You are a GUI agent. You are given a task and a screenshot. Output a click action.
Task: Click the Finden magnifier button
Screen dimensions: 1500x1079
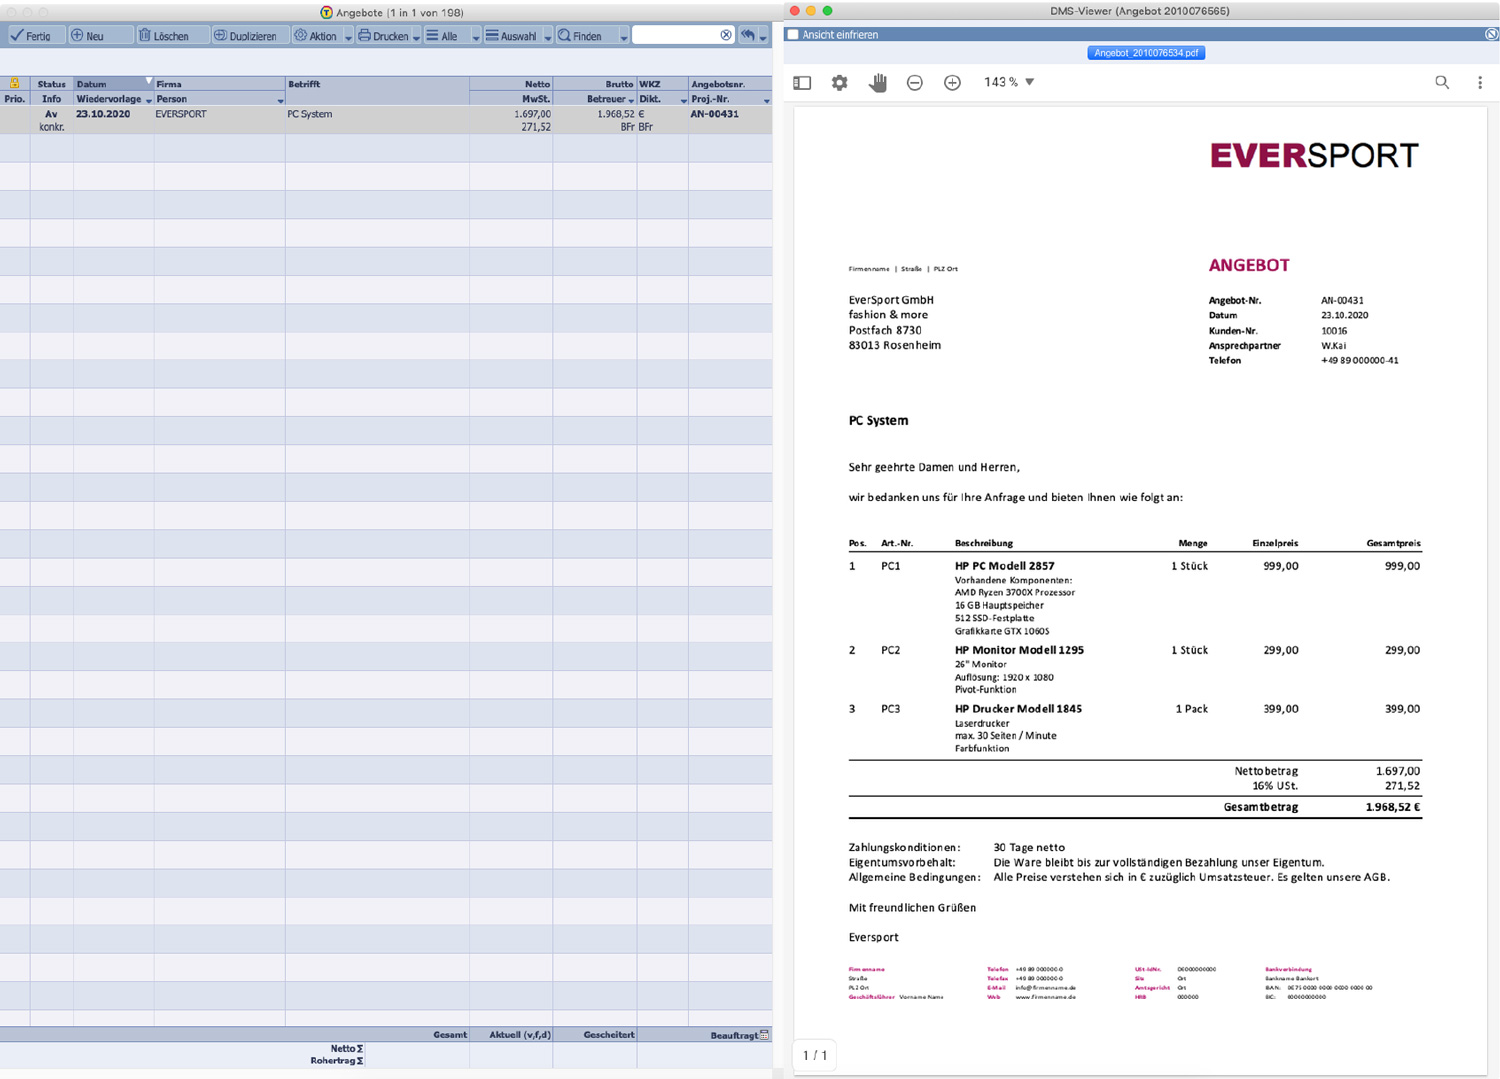click(588, 35)
